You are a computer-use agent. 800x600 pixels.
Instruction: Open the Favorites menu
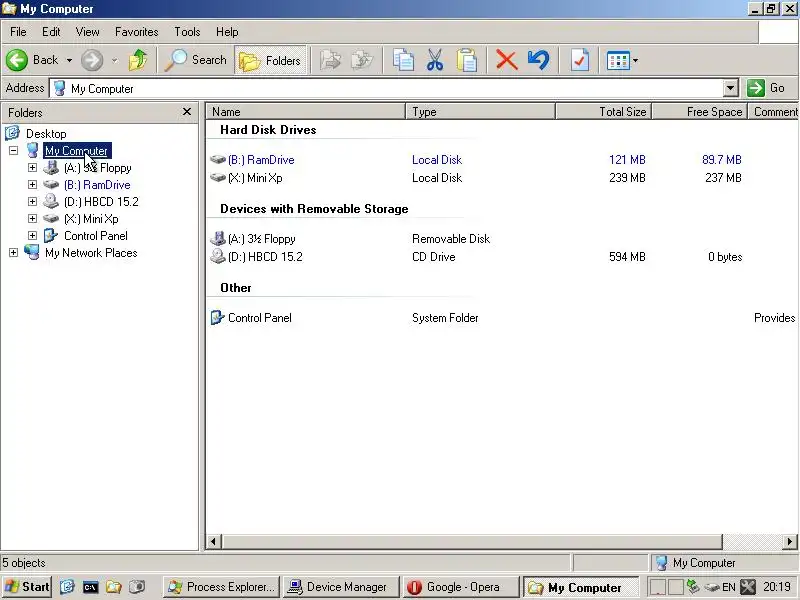136,32
